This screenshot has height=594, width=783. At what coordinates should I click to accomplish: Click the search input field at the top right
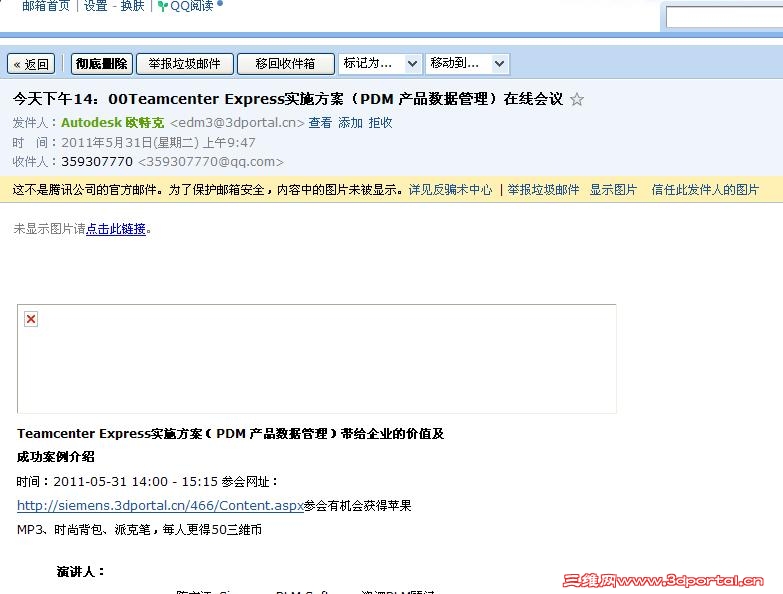pyautogui.click(x=725, y=18)
